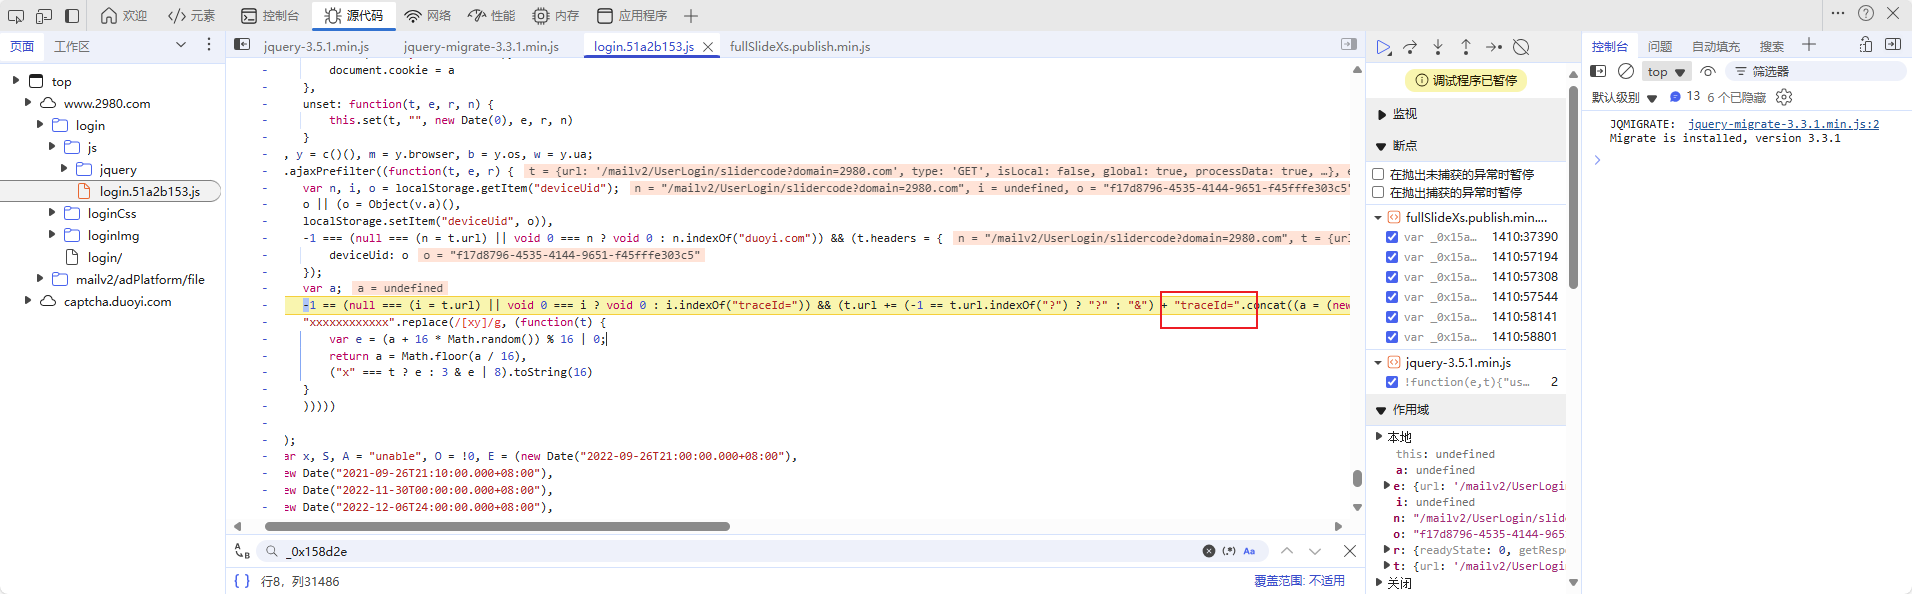Toggle the activity bar dock icon
Screen dimensions: 1912x594
(x=72, y=16)
